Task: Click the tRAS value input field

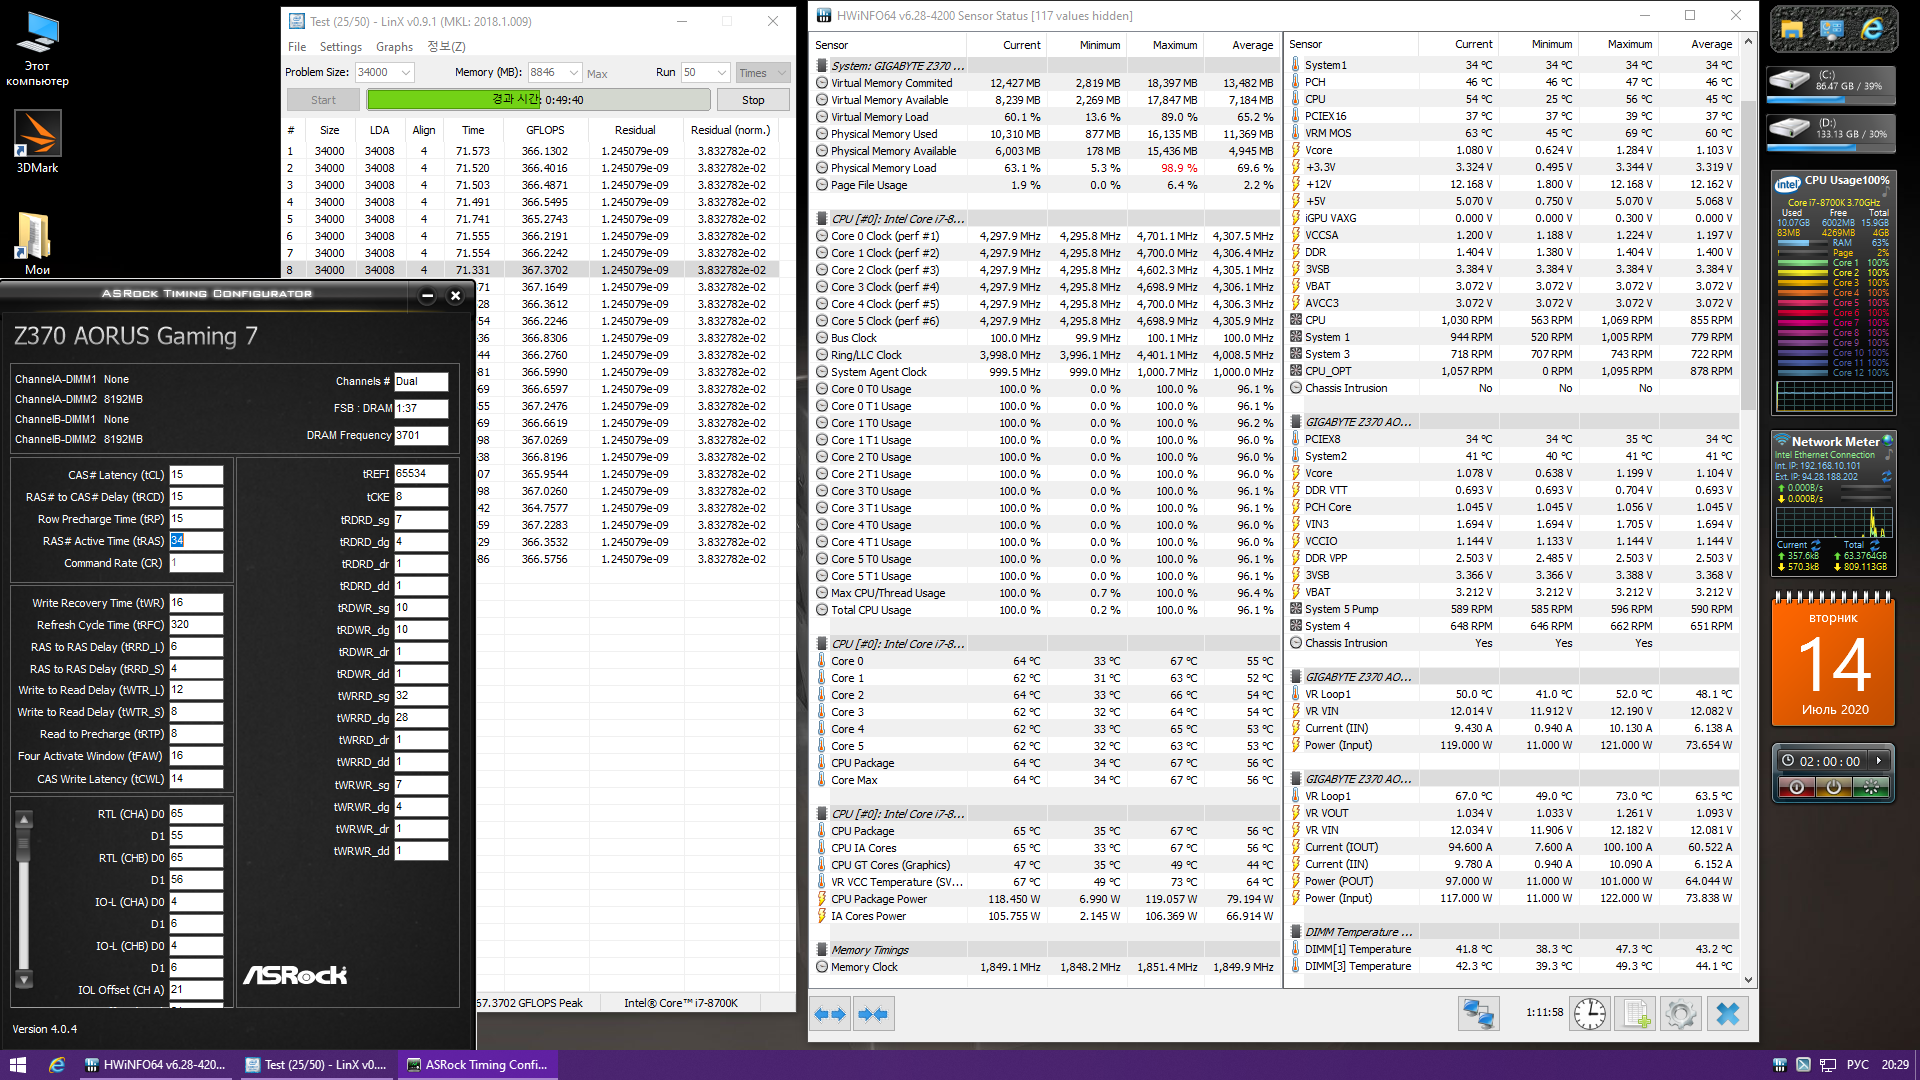Action: (x=196, y=541)
